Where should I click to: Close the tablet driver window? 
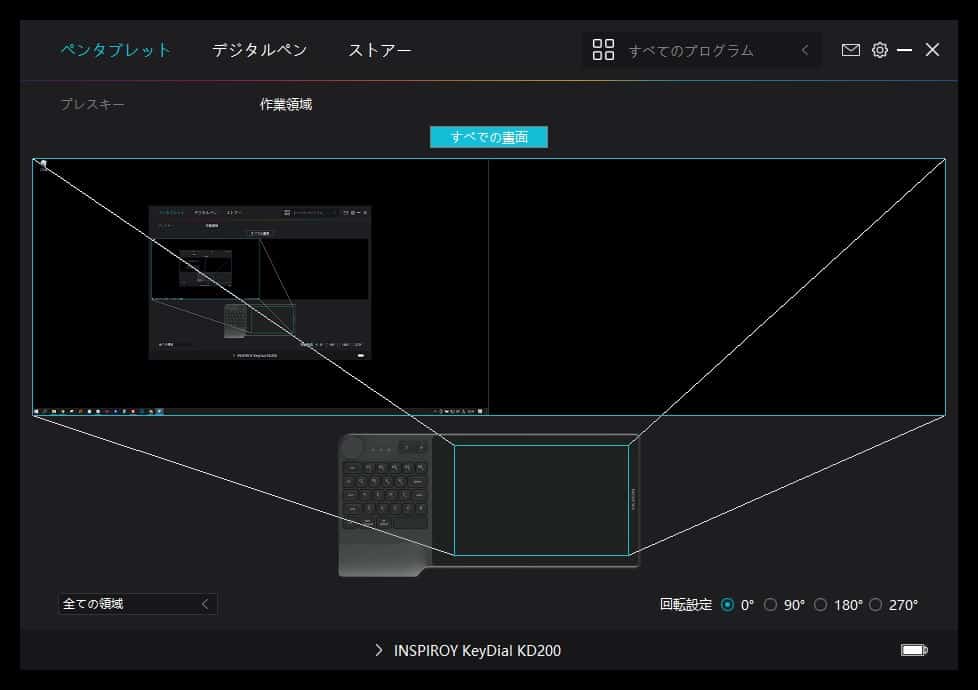(932, 50)
